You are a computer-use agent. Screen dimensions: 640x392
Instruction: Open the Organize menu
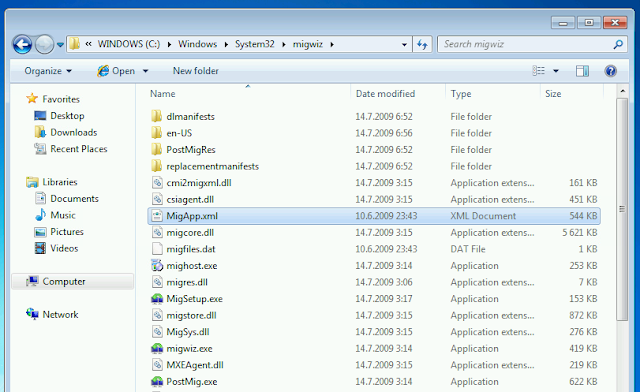(48, 71)
